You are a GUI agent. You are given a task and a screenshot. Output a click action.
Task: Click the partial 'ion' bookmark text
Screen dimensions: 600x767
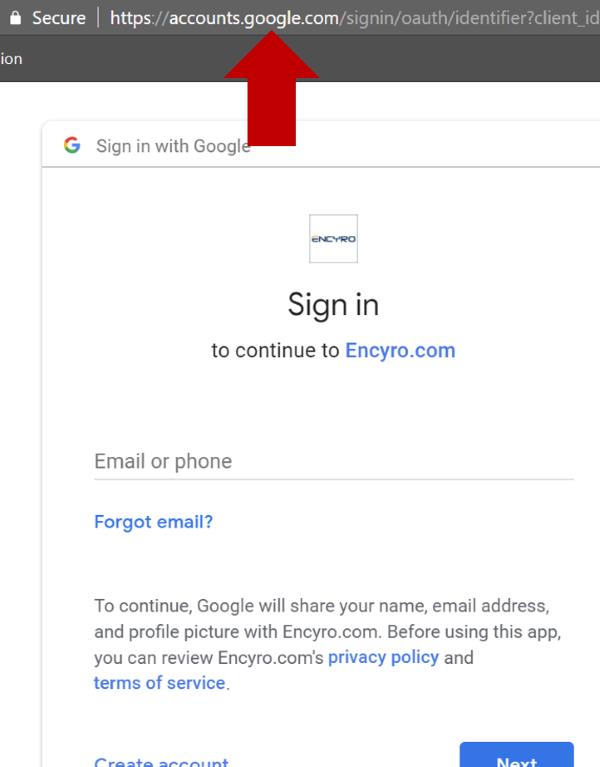click(x=11, y=59)
